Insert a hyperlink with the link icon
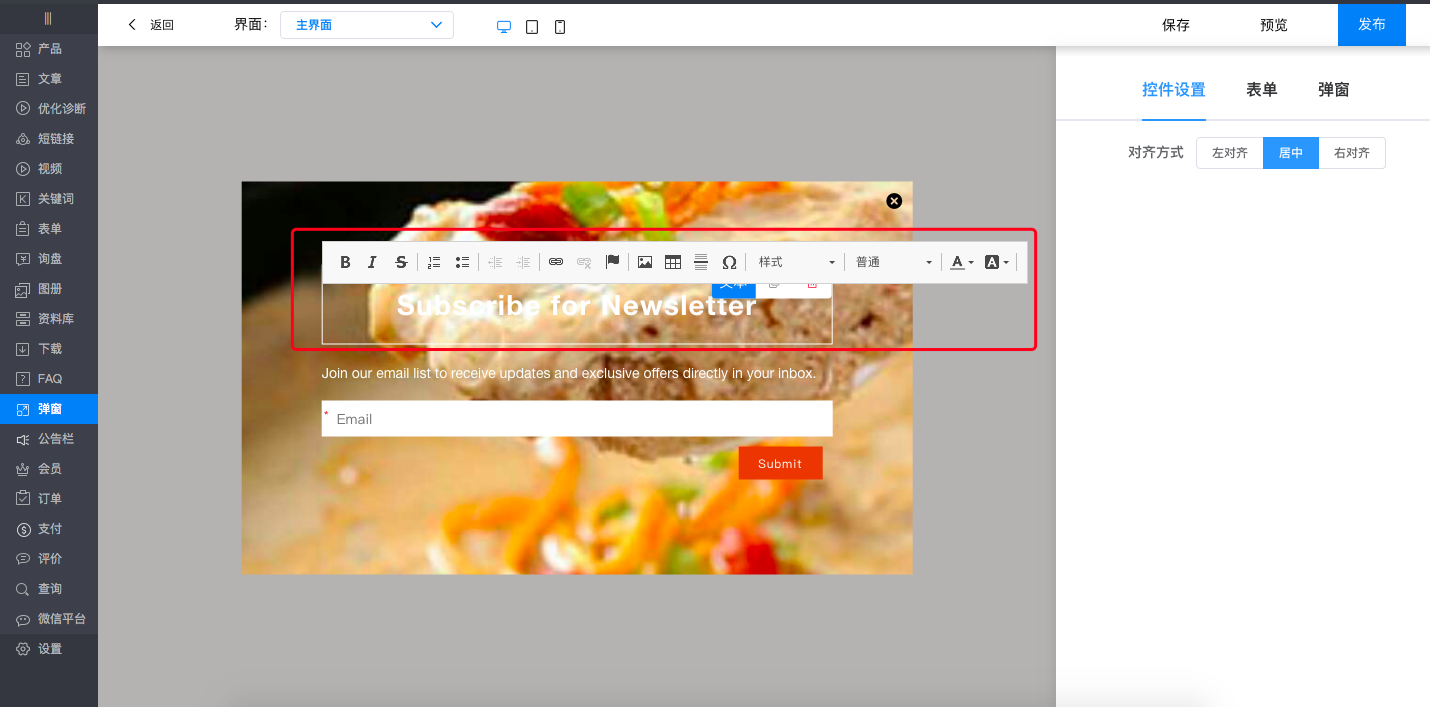Image resolution: width=1430 pixels, height=707 pixels. point(556,262)
